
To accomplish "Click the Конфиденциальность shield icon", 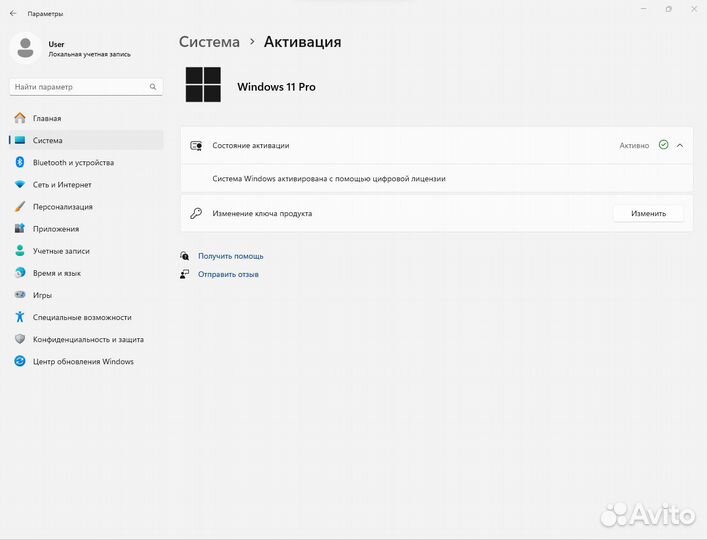I will pyautogui.click(x=20, y=339).
